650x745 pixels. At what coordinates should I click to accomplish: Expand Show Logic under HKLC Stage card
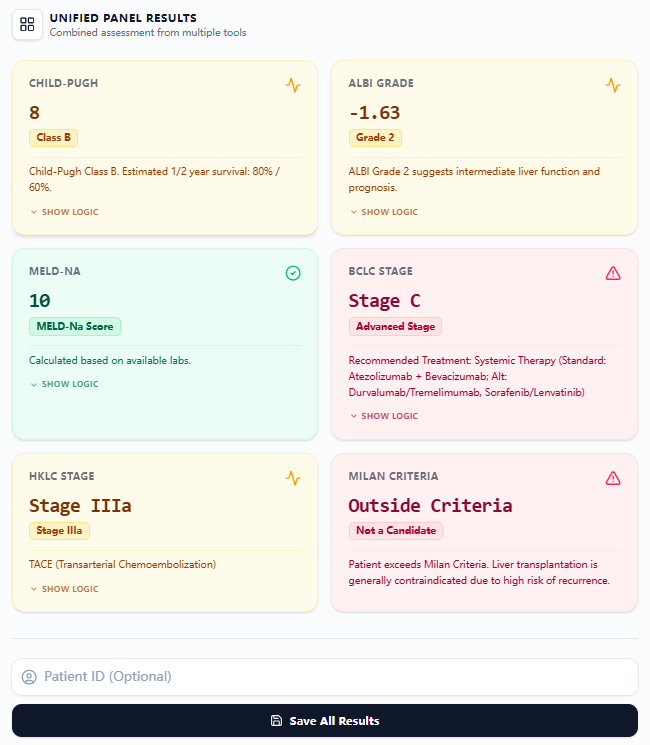pyautogui.click(x=65, y=589)
